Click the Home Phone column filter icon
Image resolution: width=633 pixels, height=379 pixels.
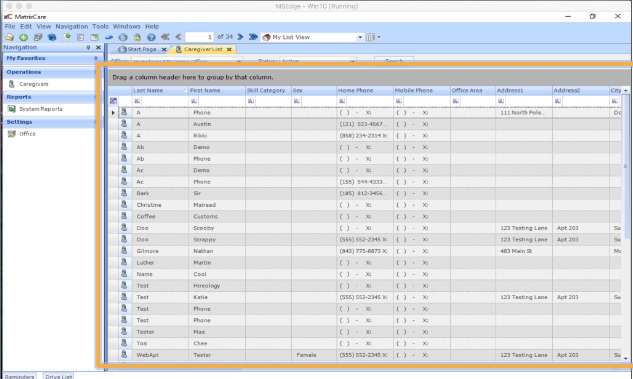(342, 101)
